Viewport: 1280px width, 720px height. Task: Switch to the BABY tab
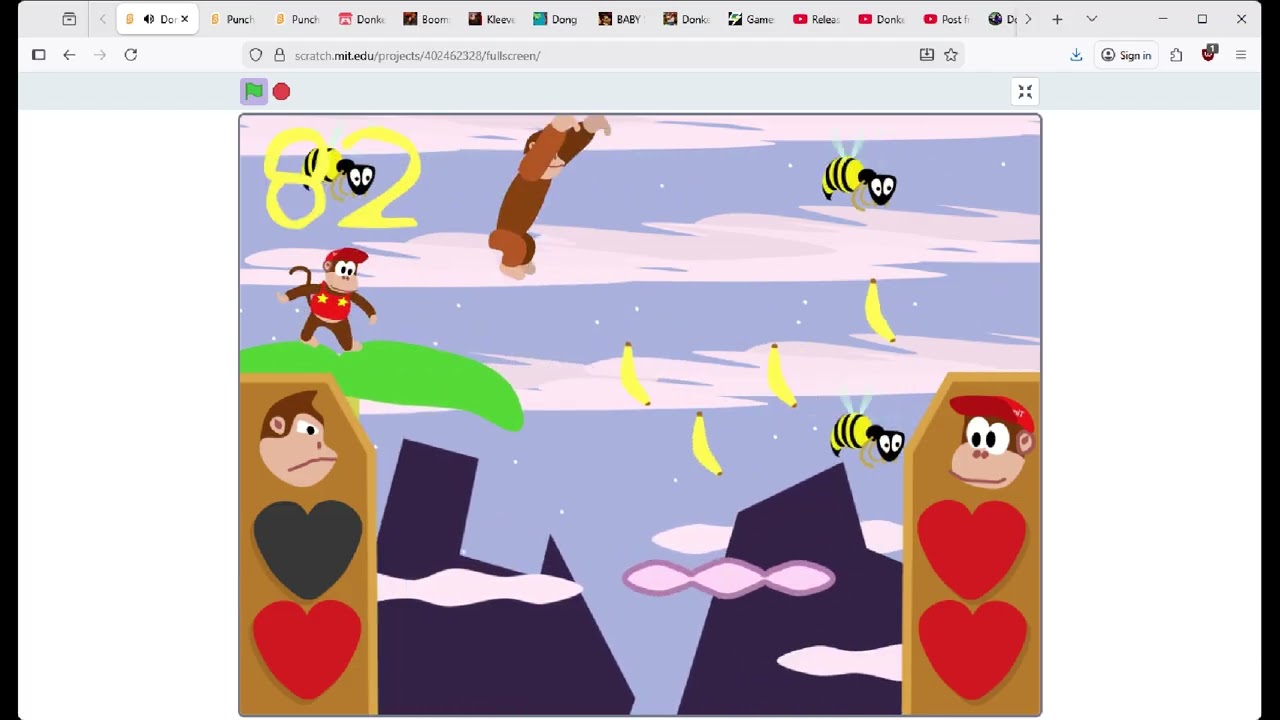621,19
